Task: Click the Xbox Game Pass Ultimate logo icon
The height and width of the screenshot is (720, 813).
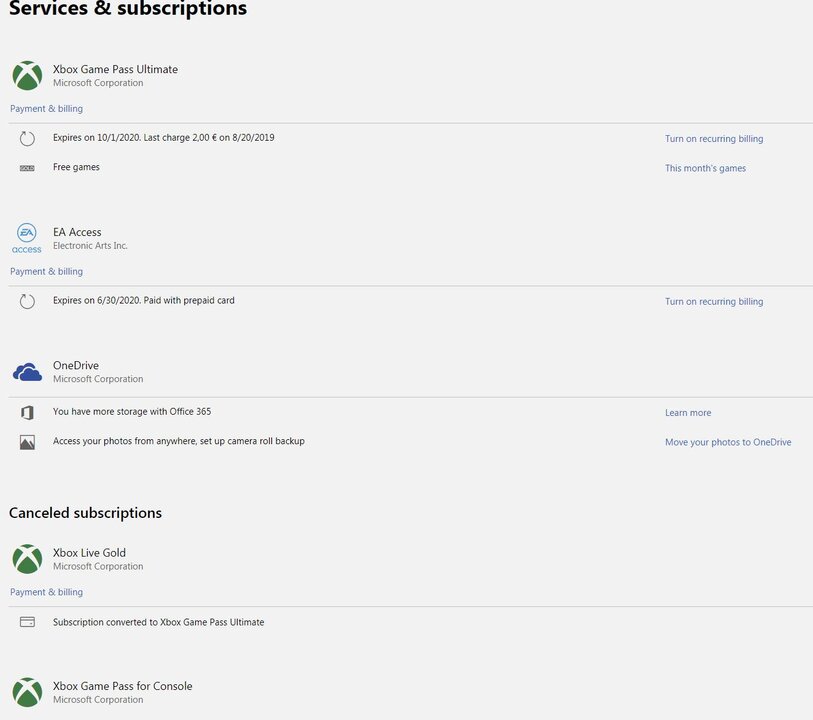Action: tap(27, 75)
